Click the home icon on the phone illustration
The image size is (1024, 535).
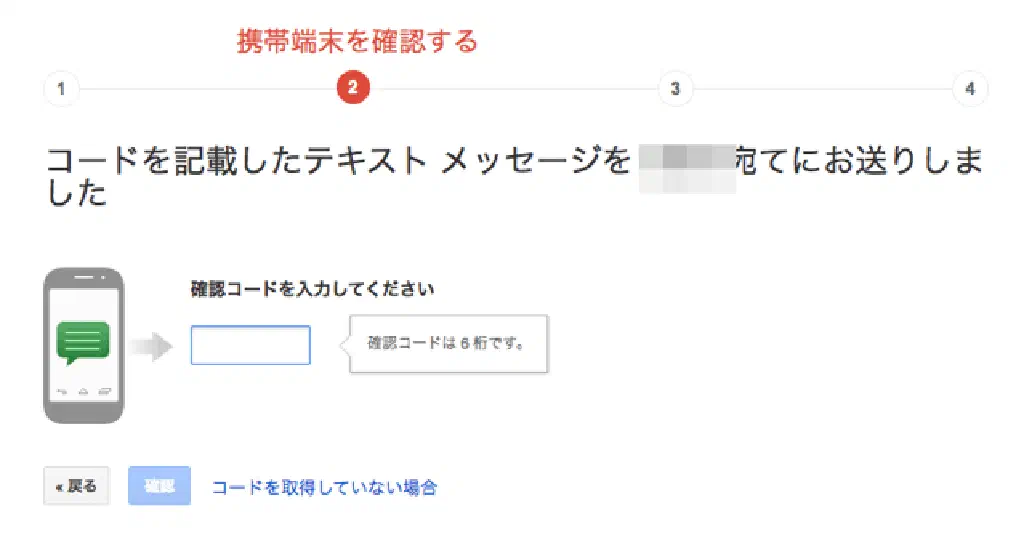83,390
